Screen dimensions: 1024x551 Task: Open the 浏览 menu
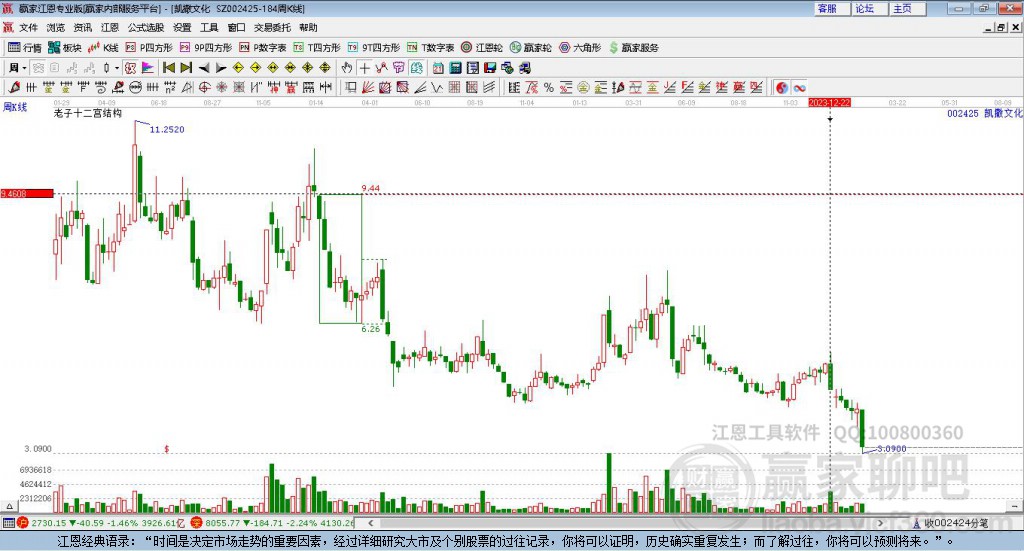(56, 27)
